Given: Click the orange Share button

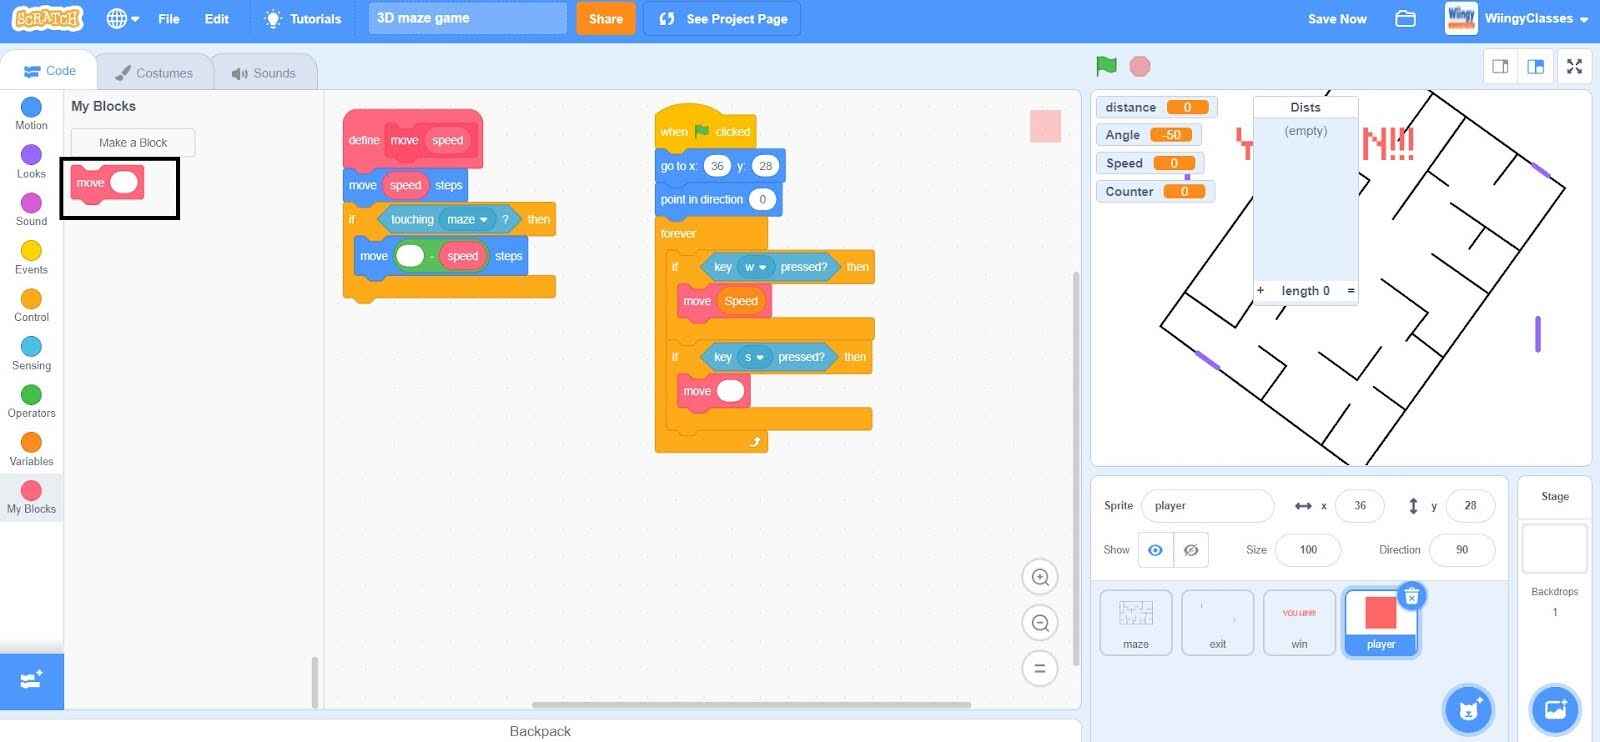Looking at the screenshot, I should pos(605,18).
